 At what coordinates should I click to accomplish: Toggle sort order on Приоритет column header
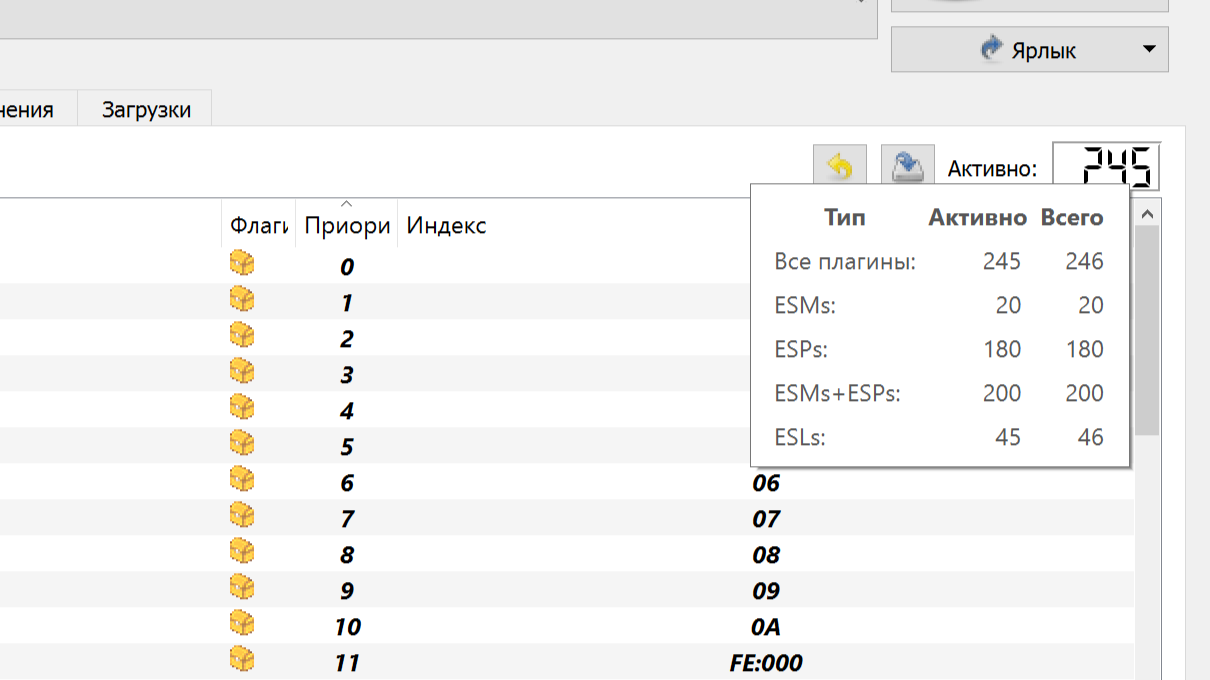pos(346,226)
